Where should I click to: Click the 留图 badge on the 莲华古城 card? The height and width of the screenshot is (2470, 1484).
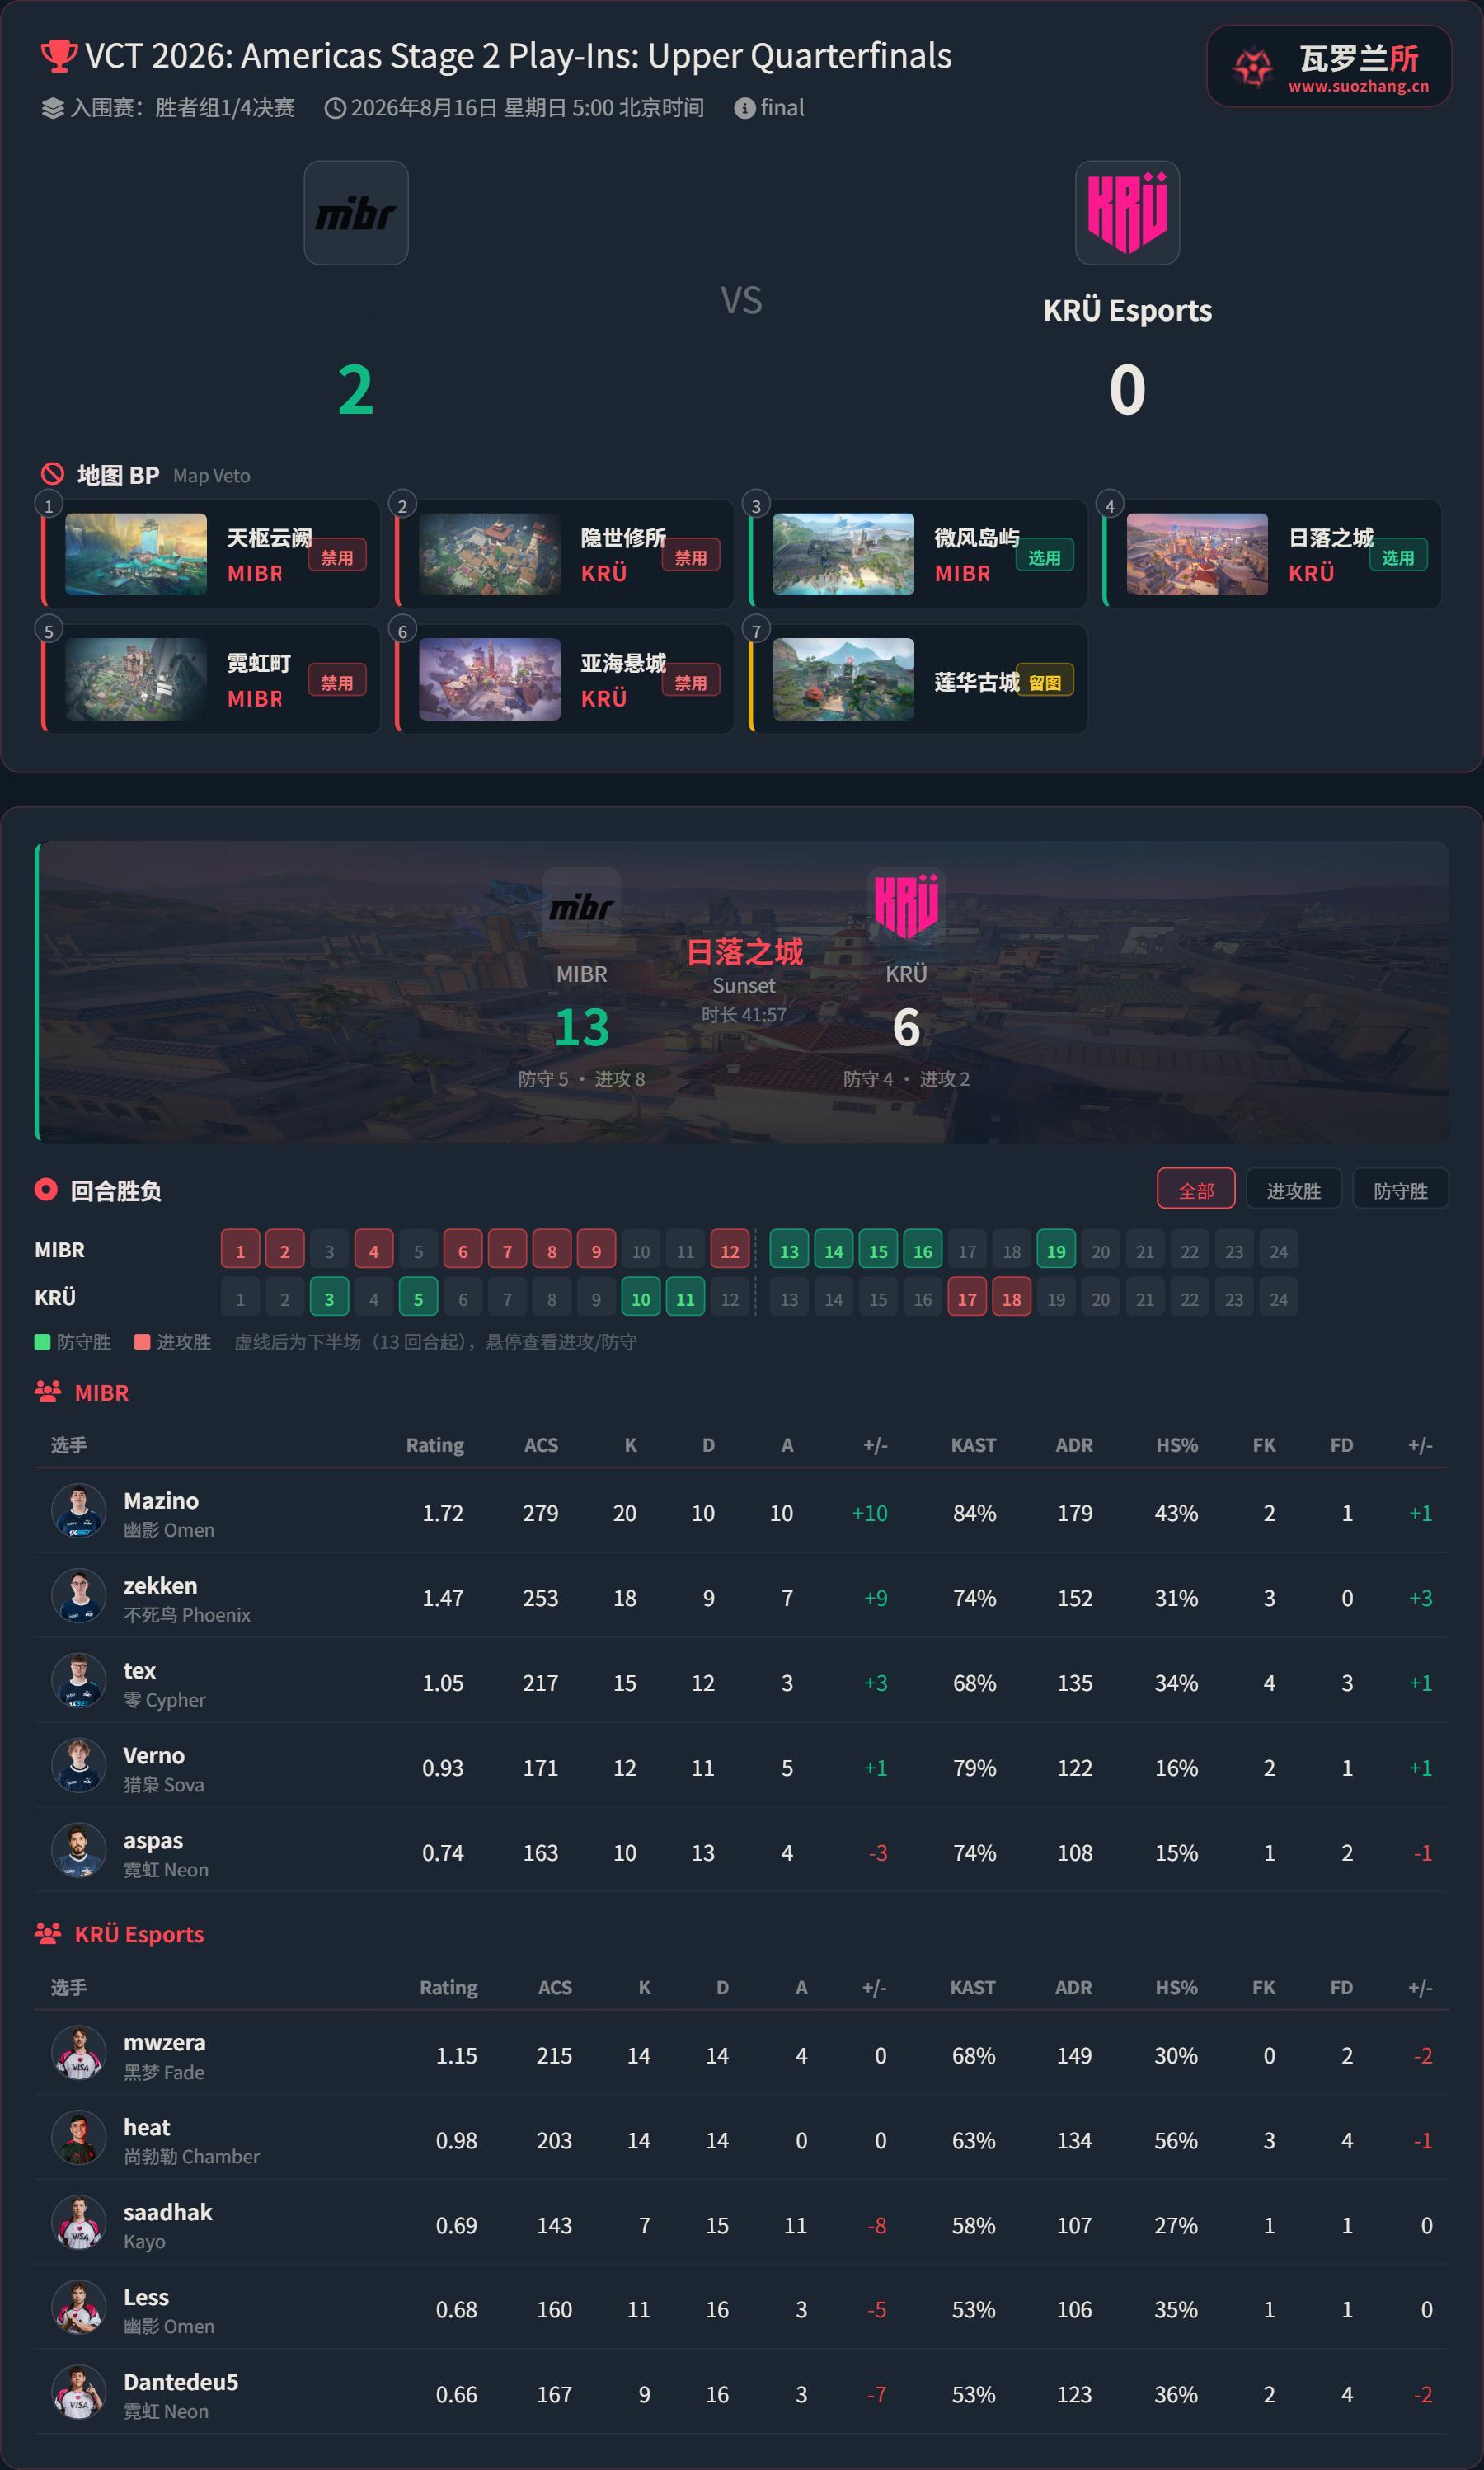tap(1044, 682)
